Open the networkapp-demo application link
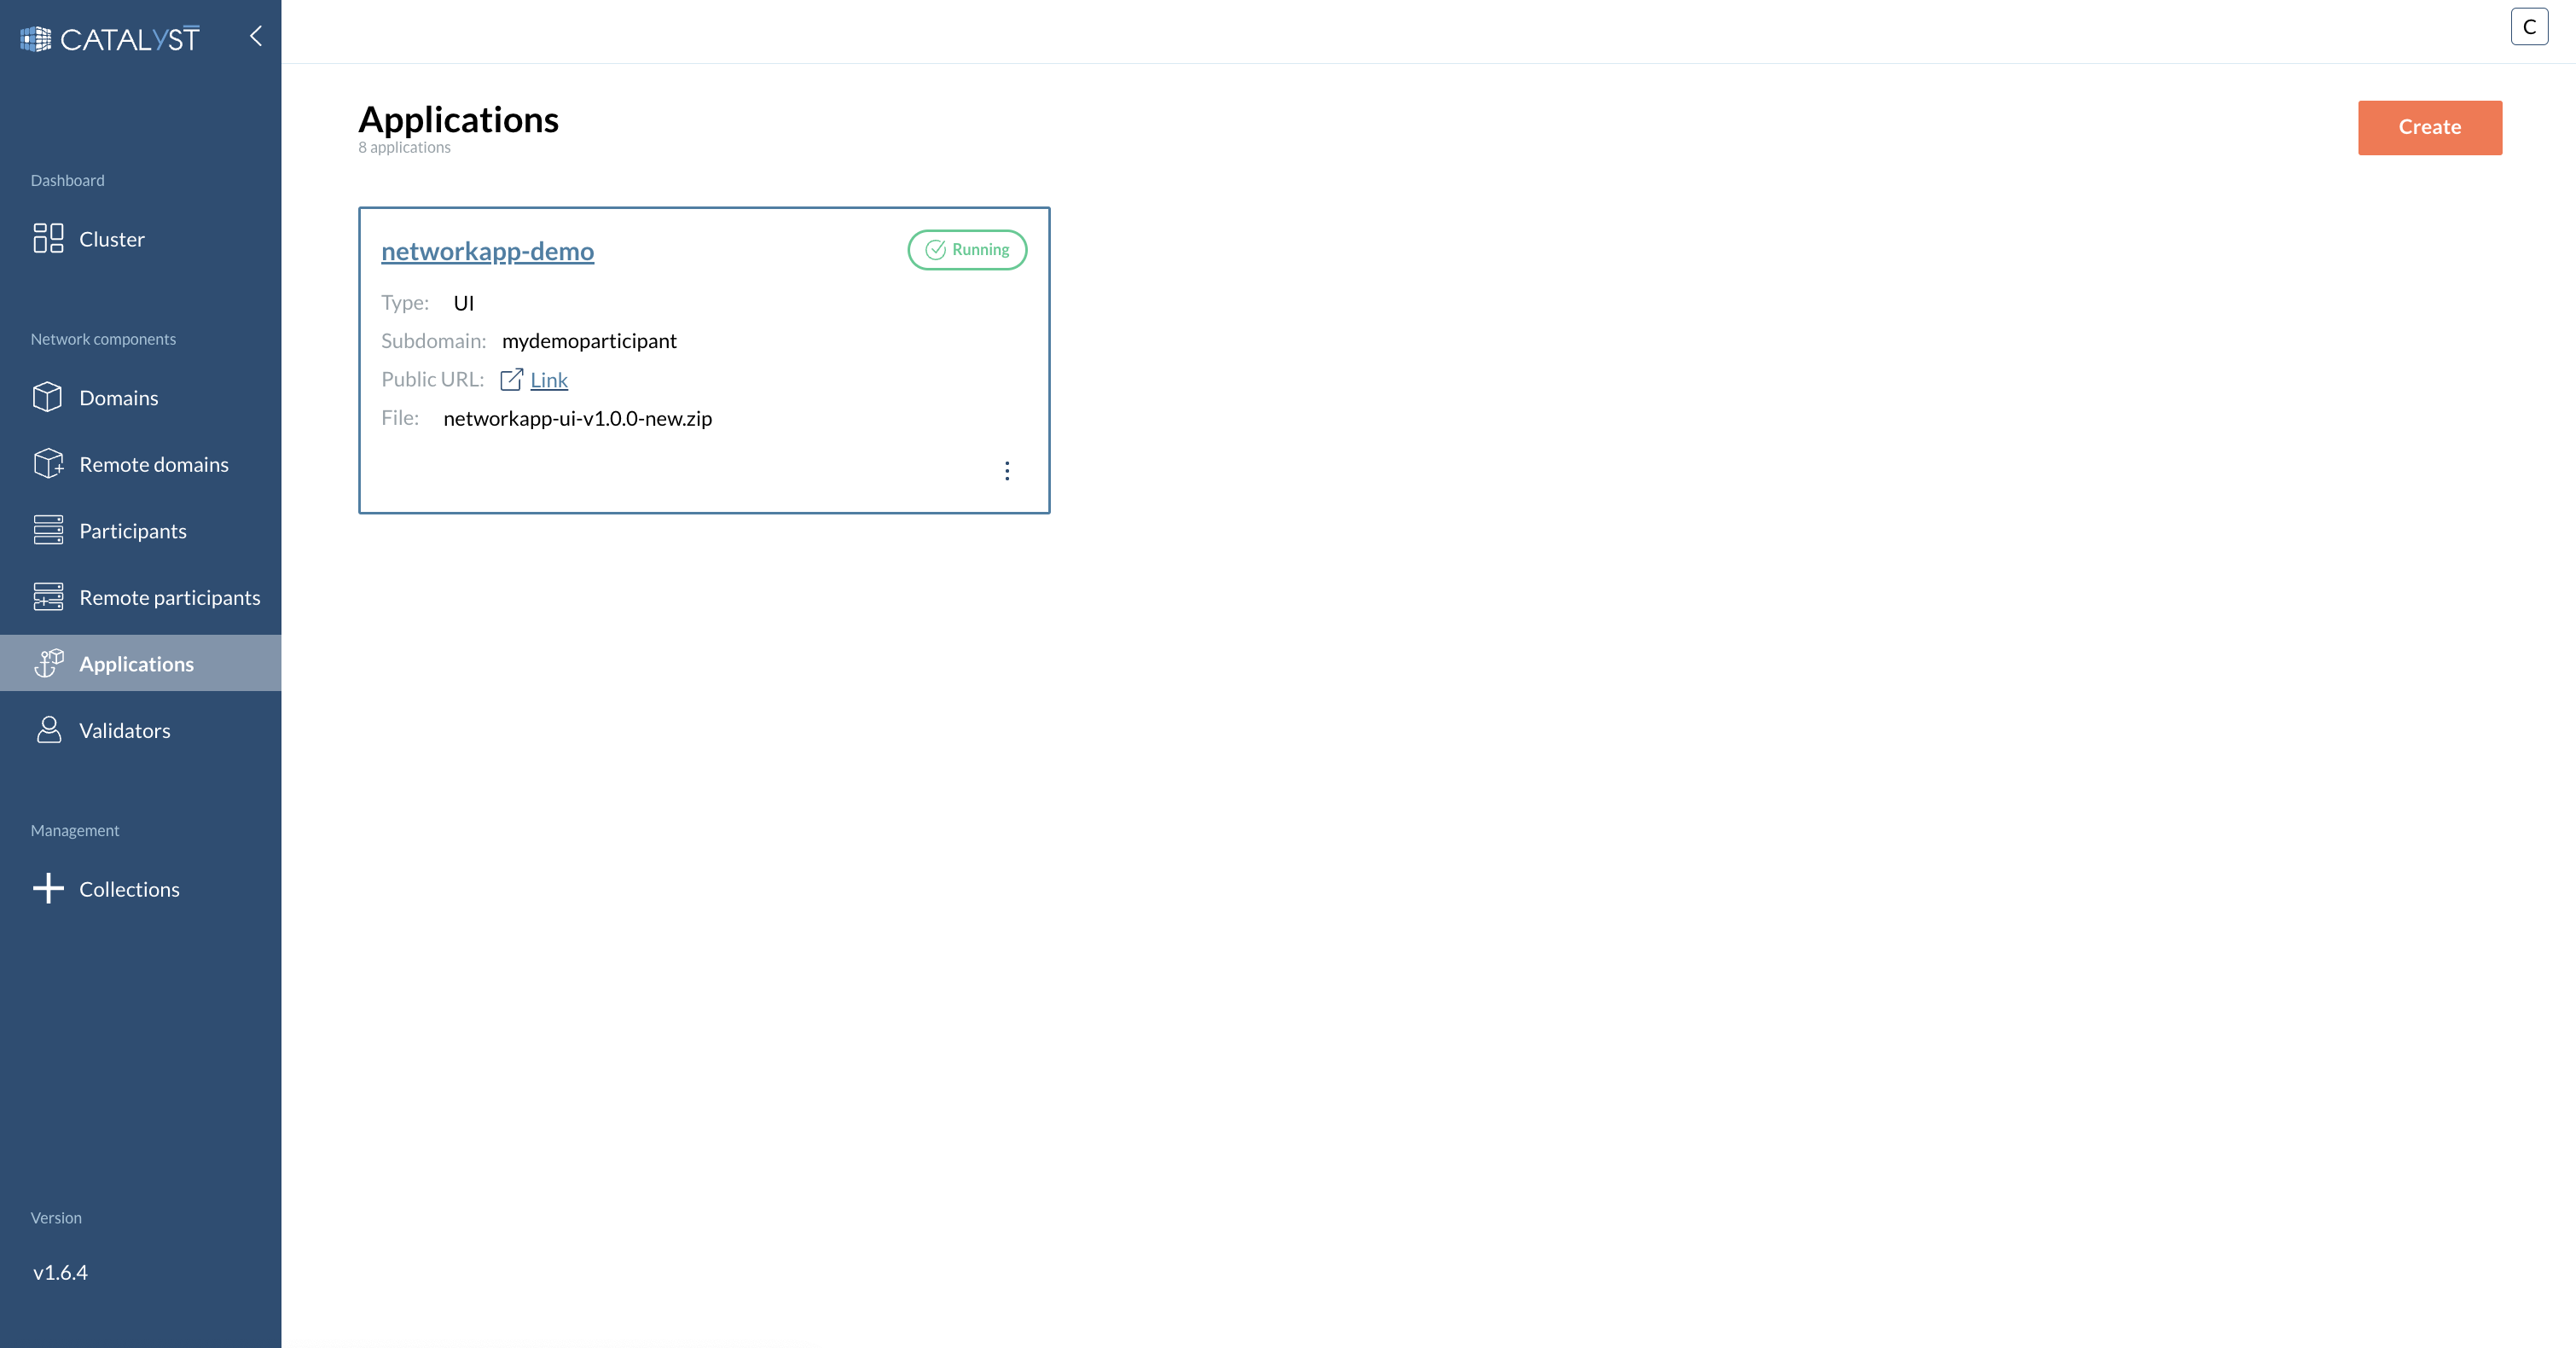The height and width of the screenshot is (1348, 2576). pyautogui.click(x=487, y=251)
